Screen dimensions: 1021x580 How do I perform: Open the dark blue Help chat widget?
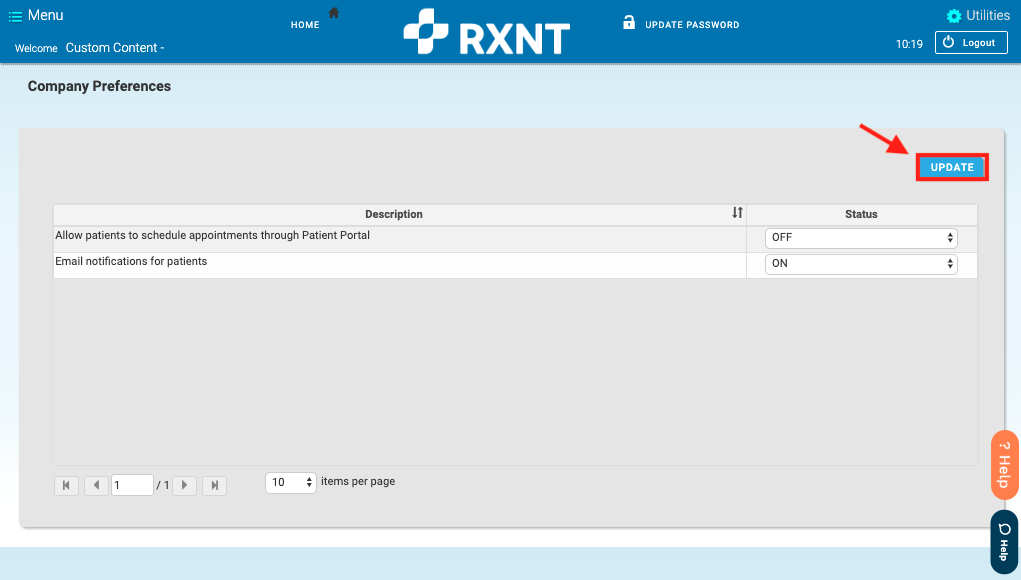(1004, 542)
